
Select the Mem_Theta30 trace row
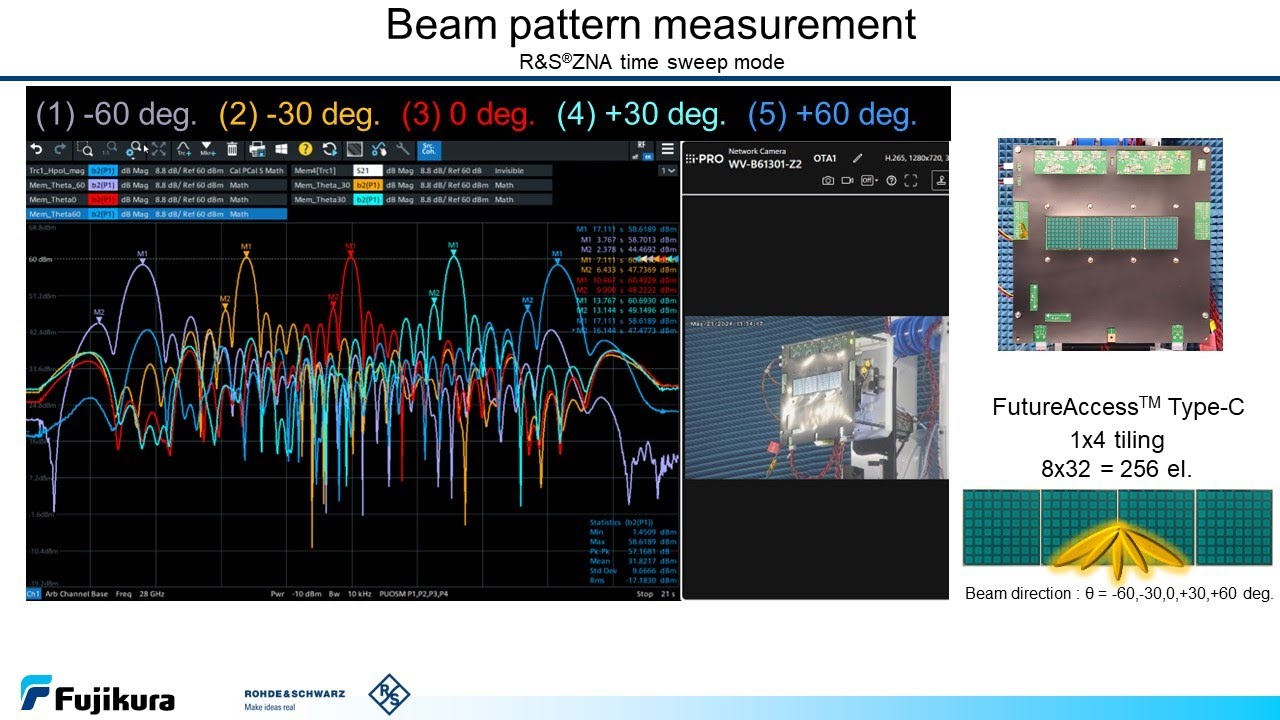click(422, 200)
